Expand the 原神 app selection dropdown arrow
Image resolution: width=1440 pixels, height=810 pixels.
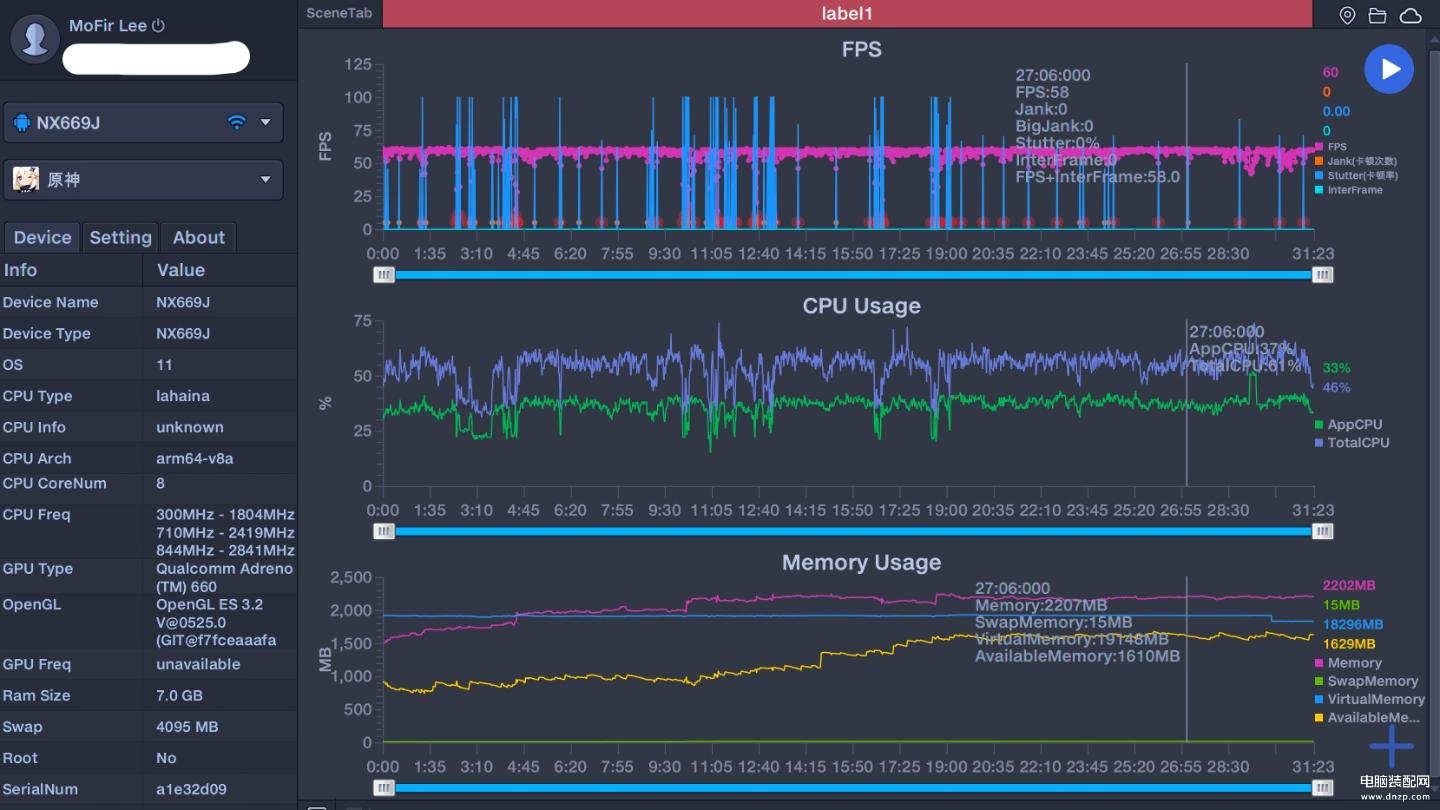click(x=266, y=179)
